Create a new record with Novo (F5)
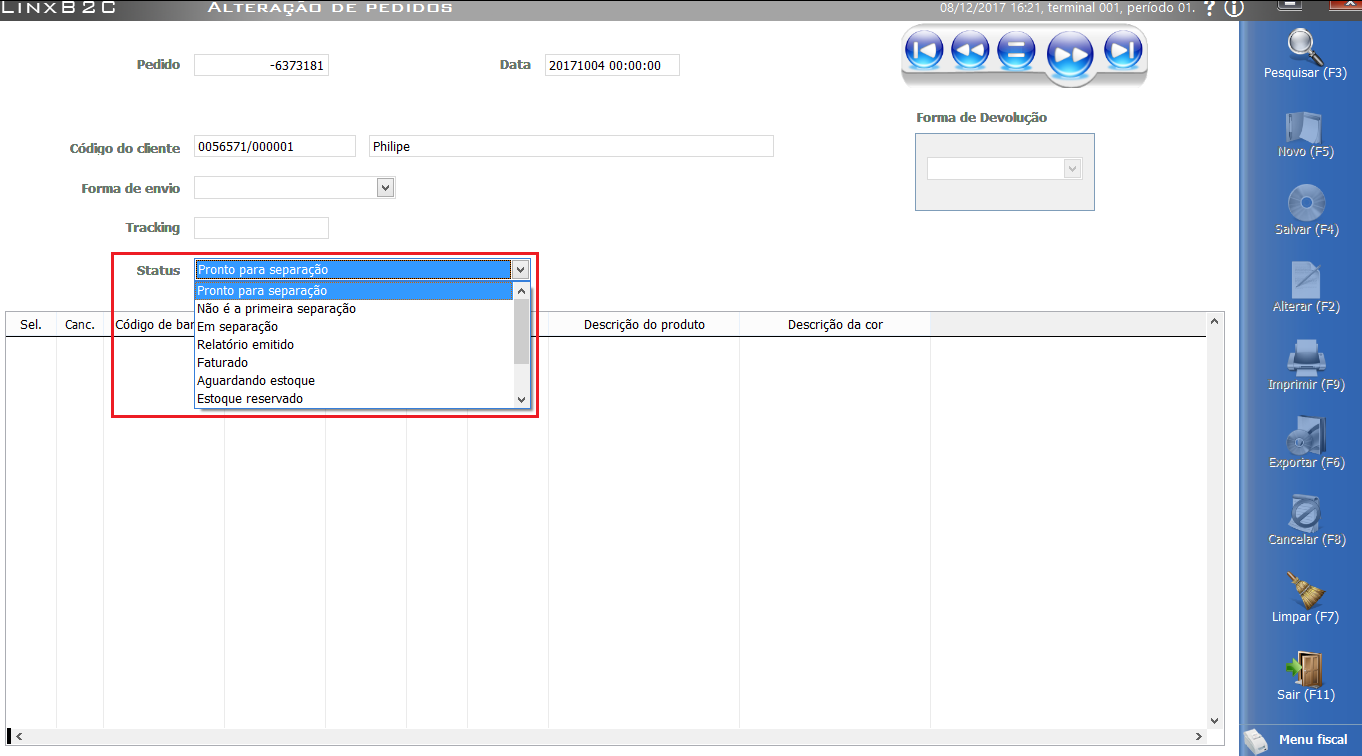This screenshot has width=1362, height=756. [1305, 133]
